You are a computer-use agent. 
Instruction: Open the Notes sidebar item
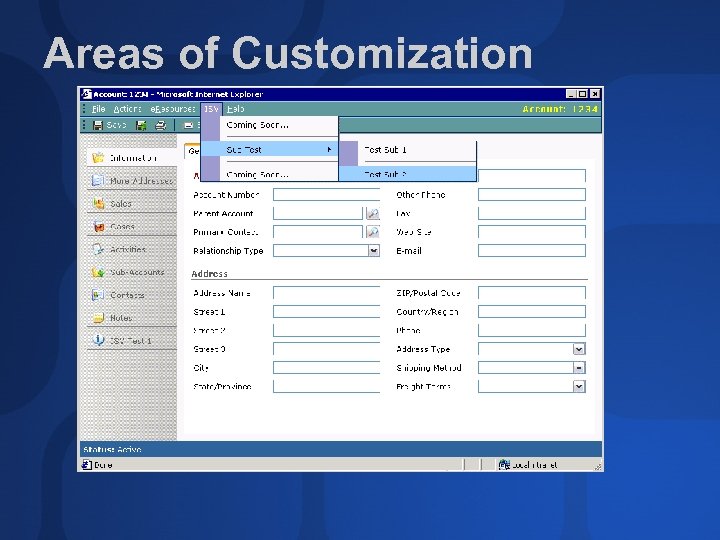pyautogui.click(x=132, y=318)
